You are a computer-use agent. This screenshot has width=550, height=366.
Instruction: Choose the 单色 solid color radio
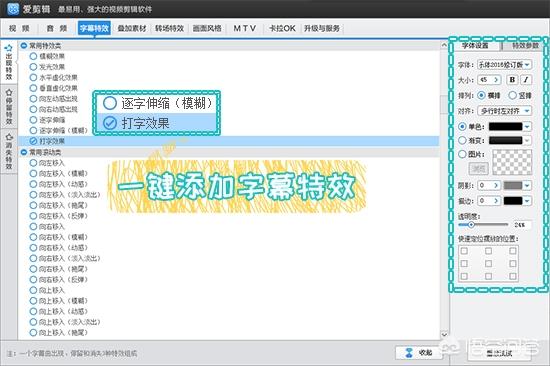pyautogui.click(x=462, y=126)
